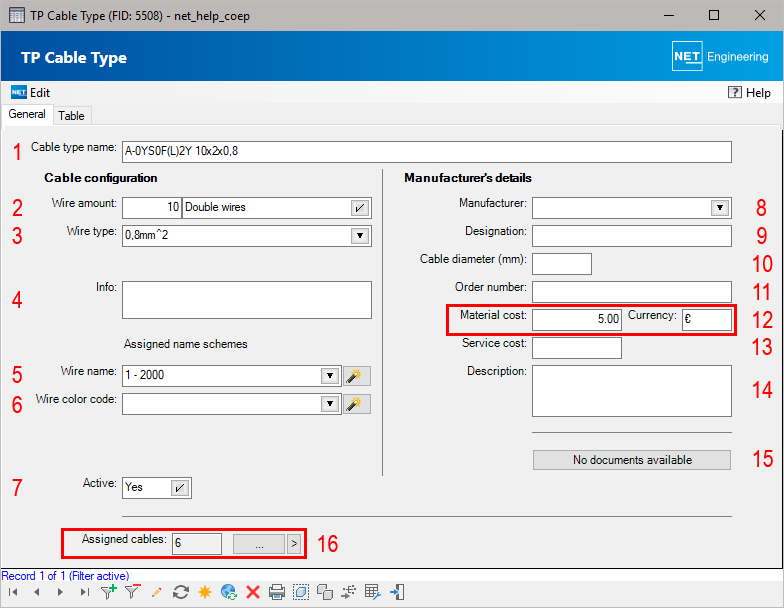Create a new record with star icon
Viewport: 784px width, 608px height.
(205, 592)
